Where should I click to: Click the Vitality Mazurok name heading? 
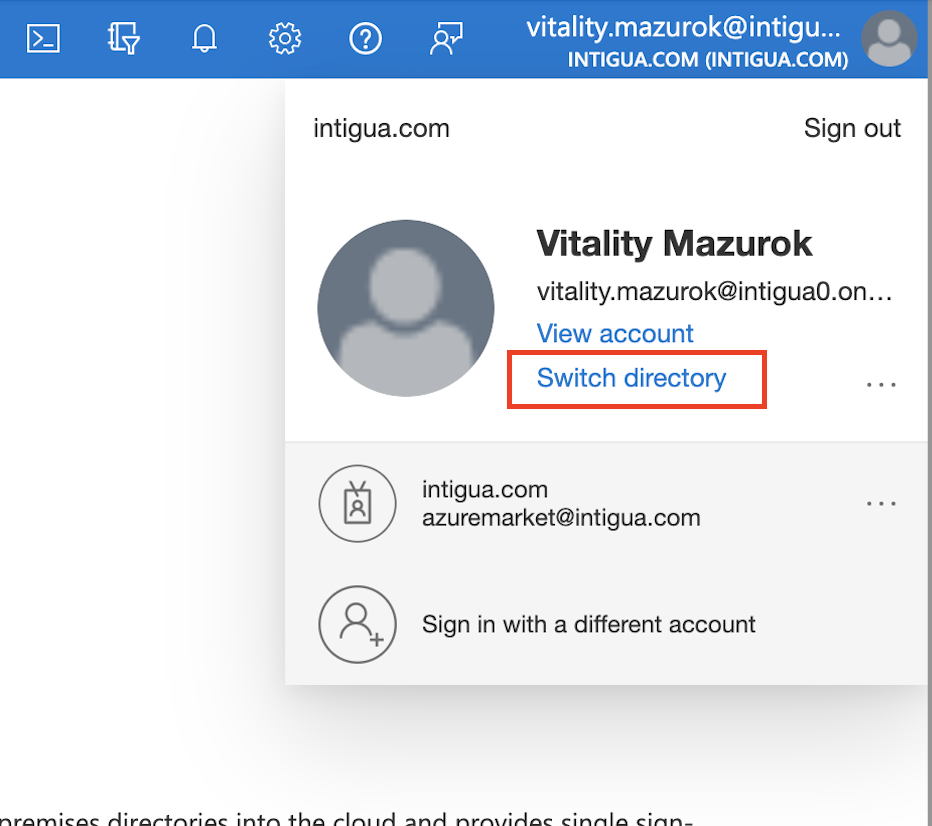674,243
